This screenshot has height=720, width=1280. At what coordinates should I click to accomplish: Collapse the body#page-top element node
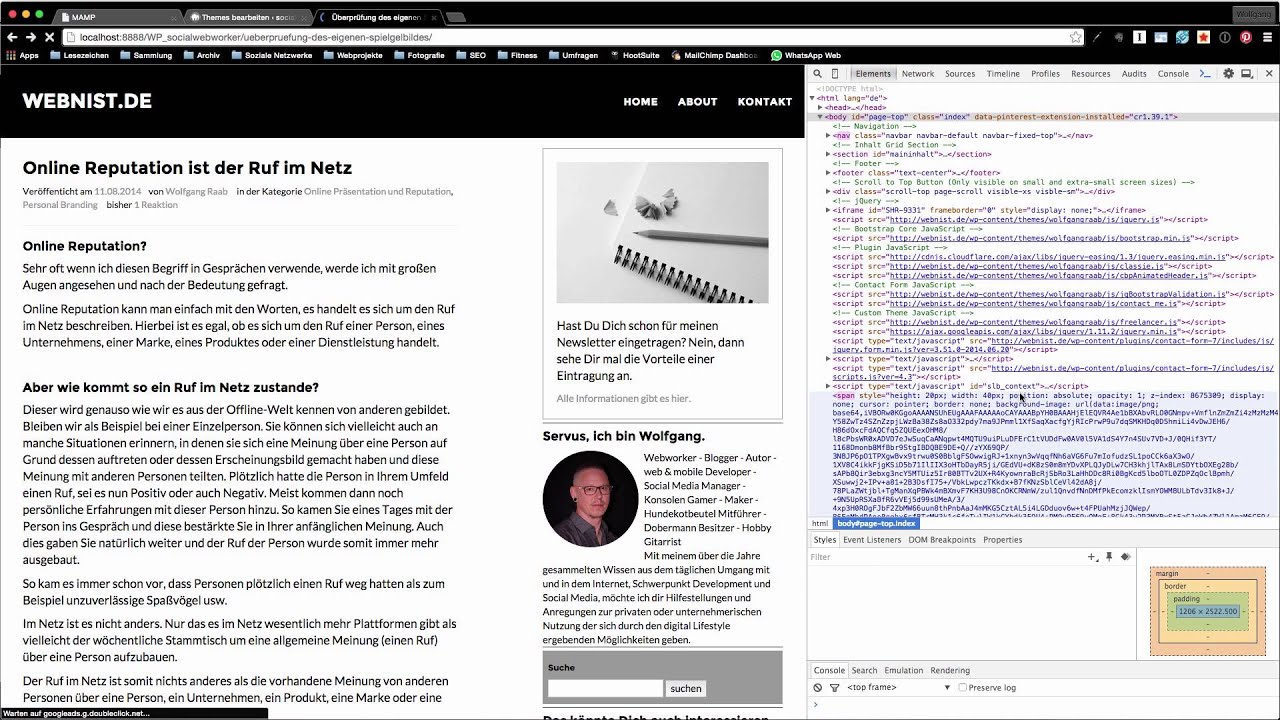coord(821,117)
